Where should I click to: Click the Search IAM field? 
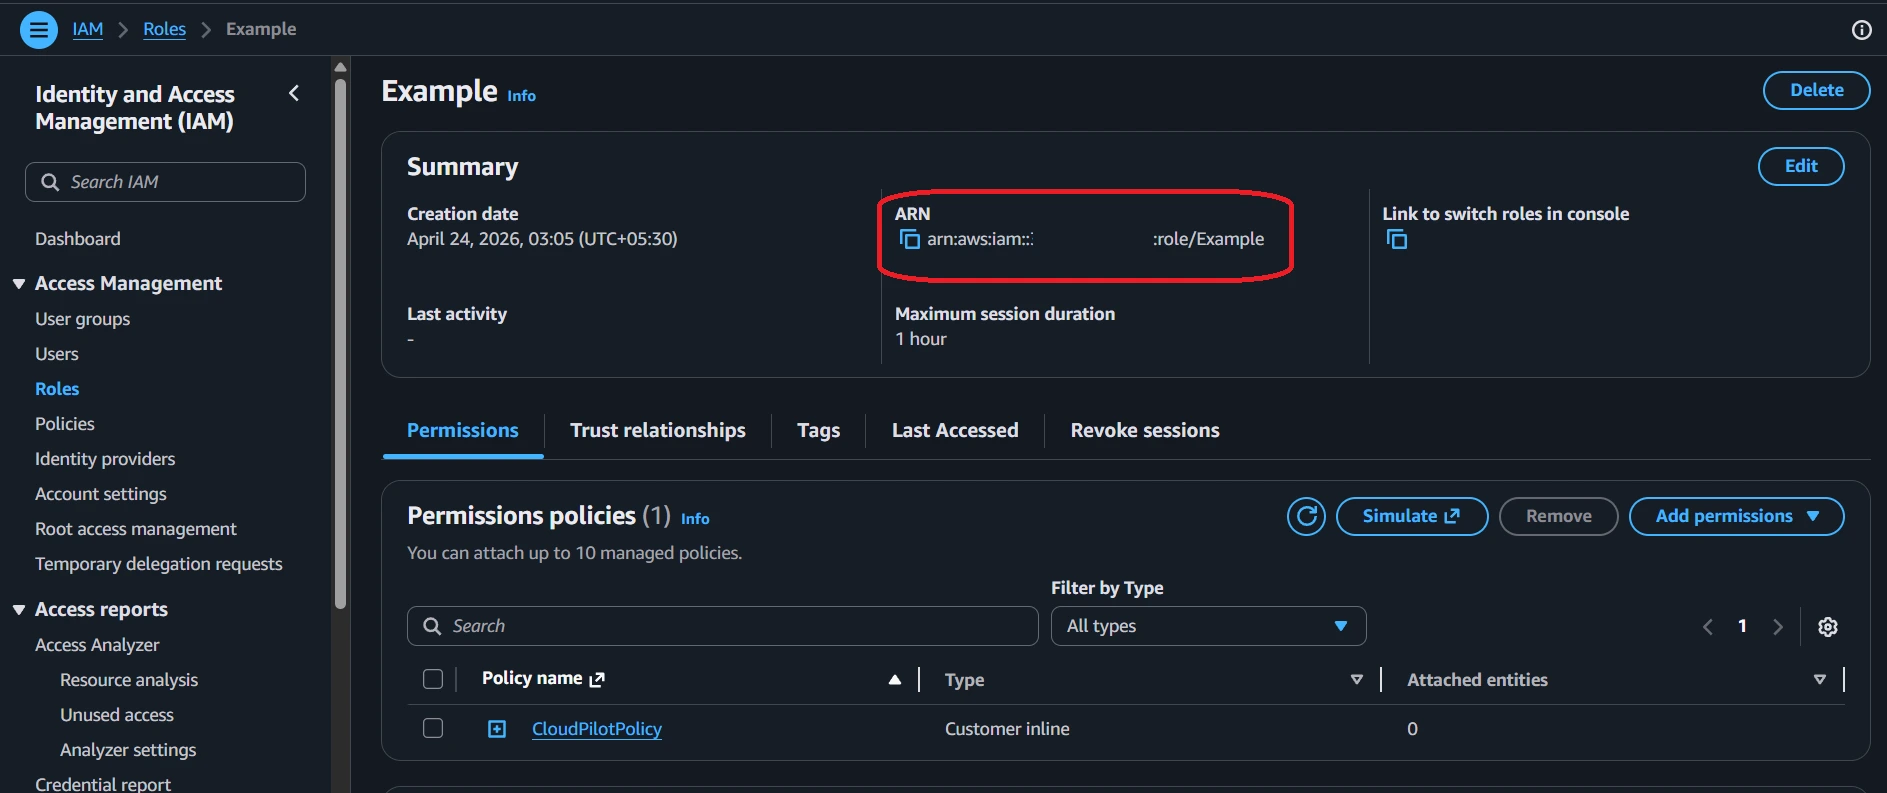click(165, 182)
